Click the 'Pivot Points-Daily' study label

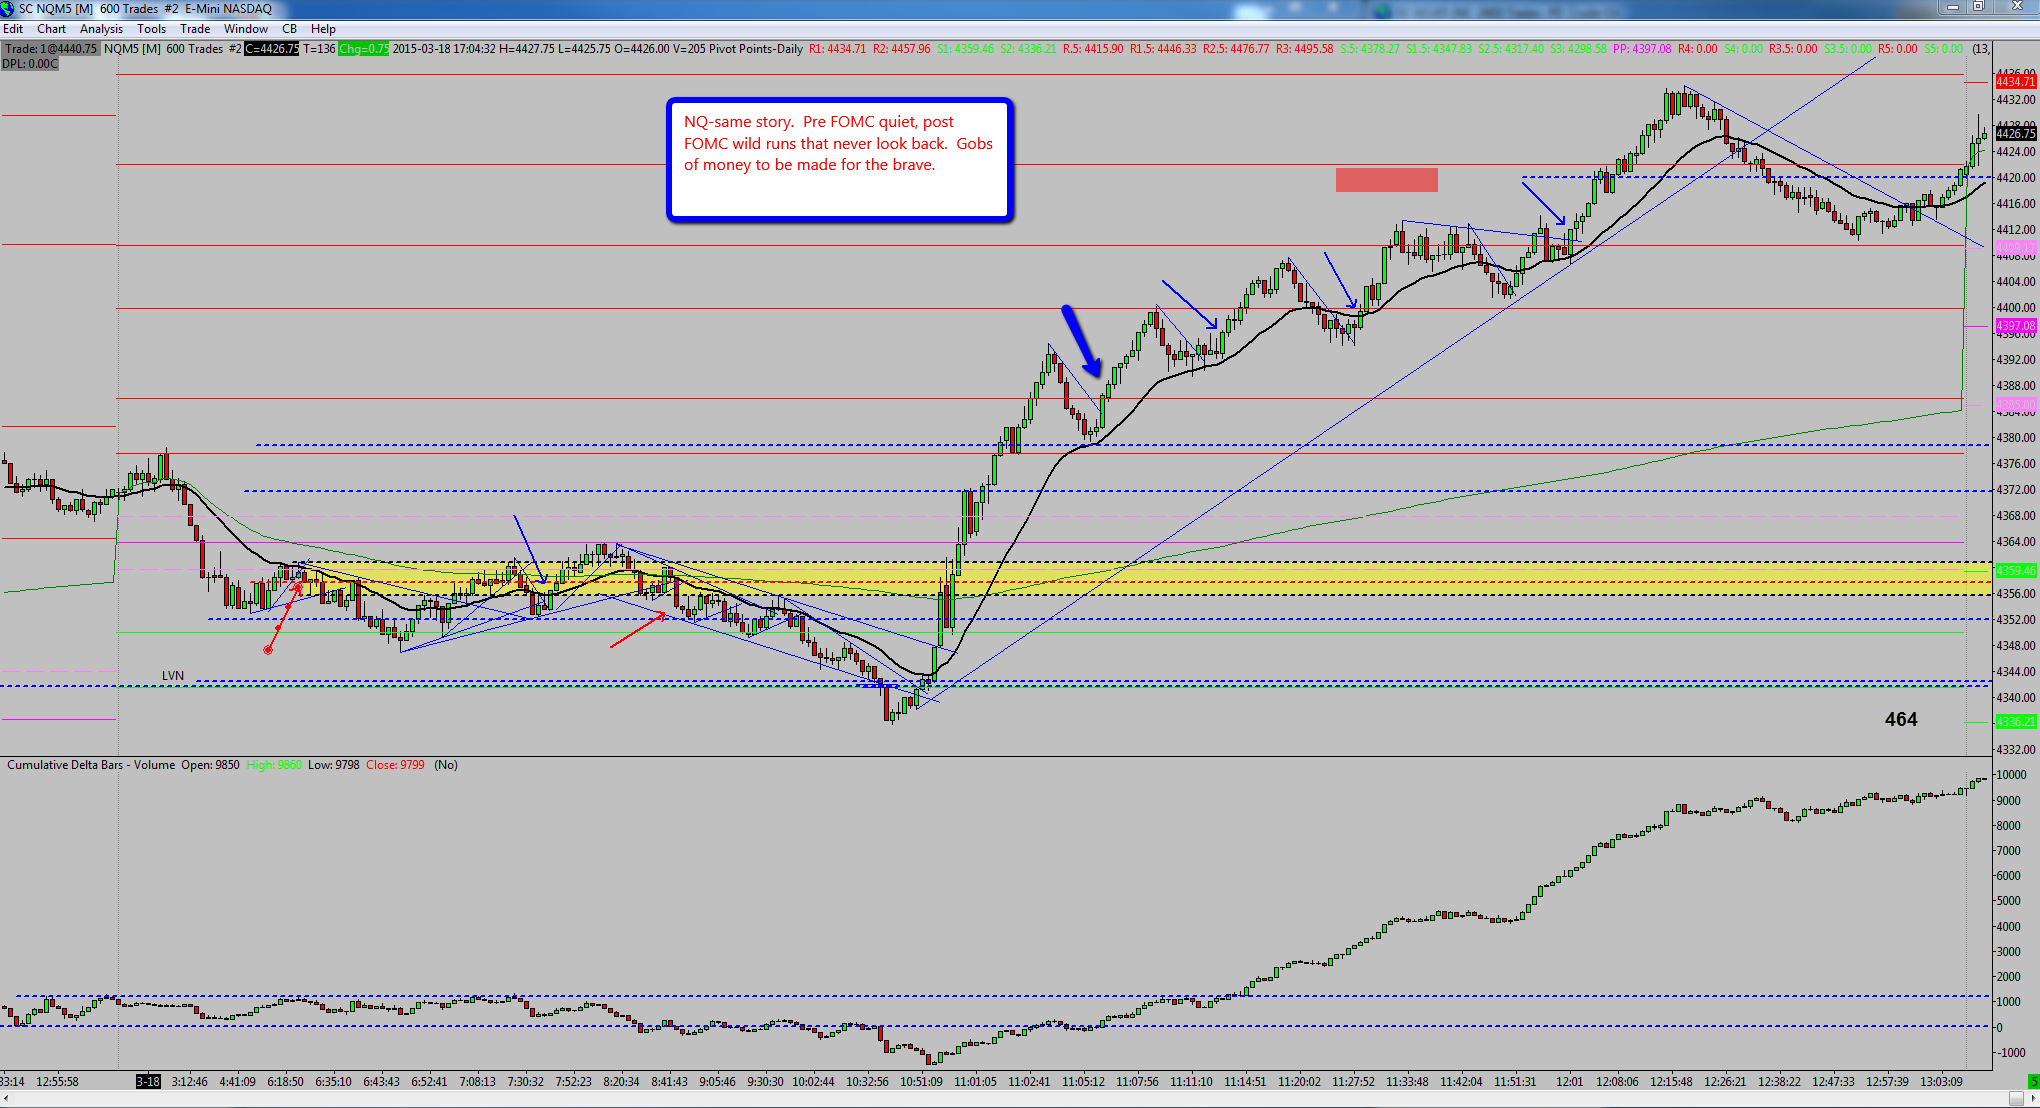pyautogui.click(x=756, y=49)
